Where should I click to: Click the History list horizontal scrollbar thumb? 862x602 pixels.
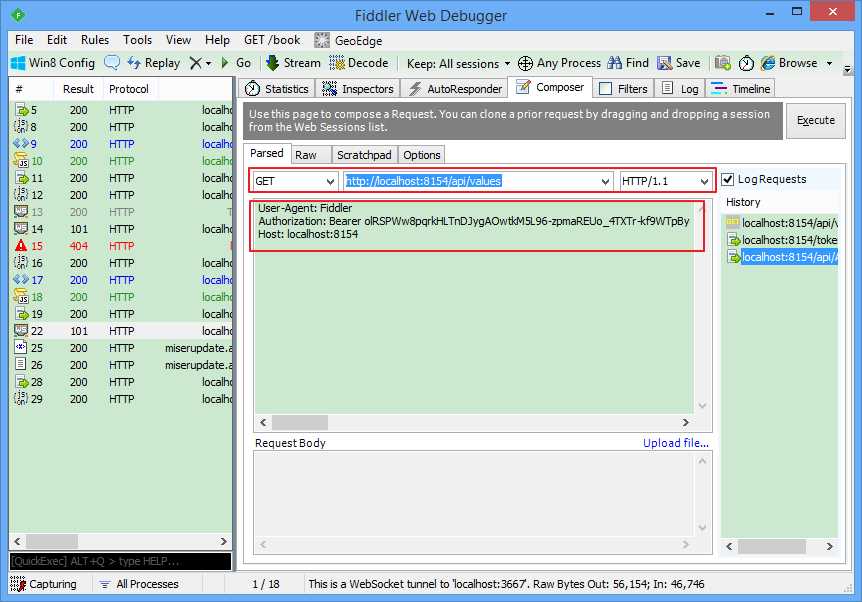point(772,546)
